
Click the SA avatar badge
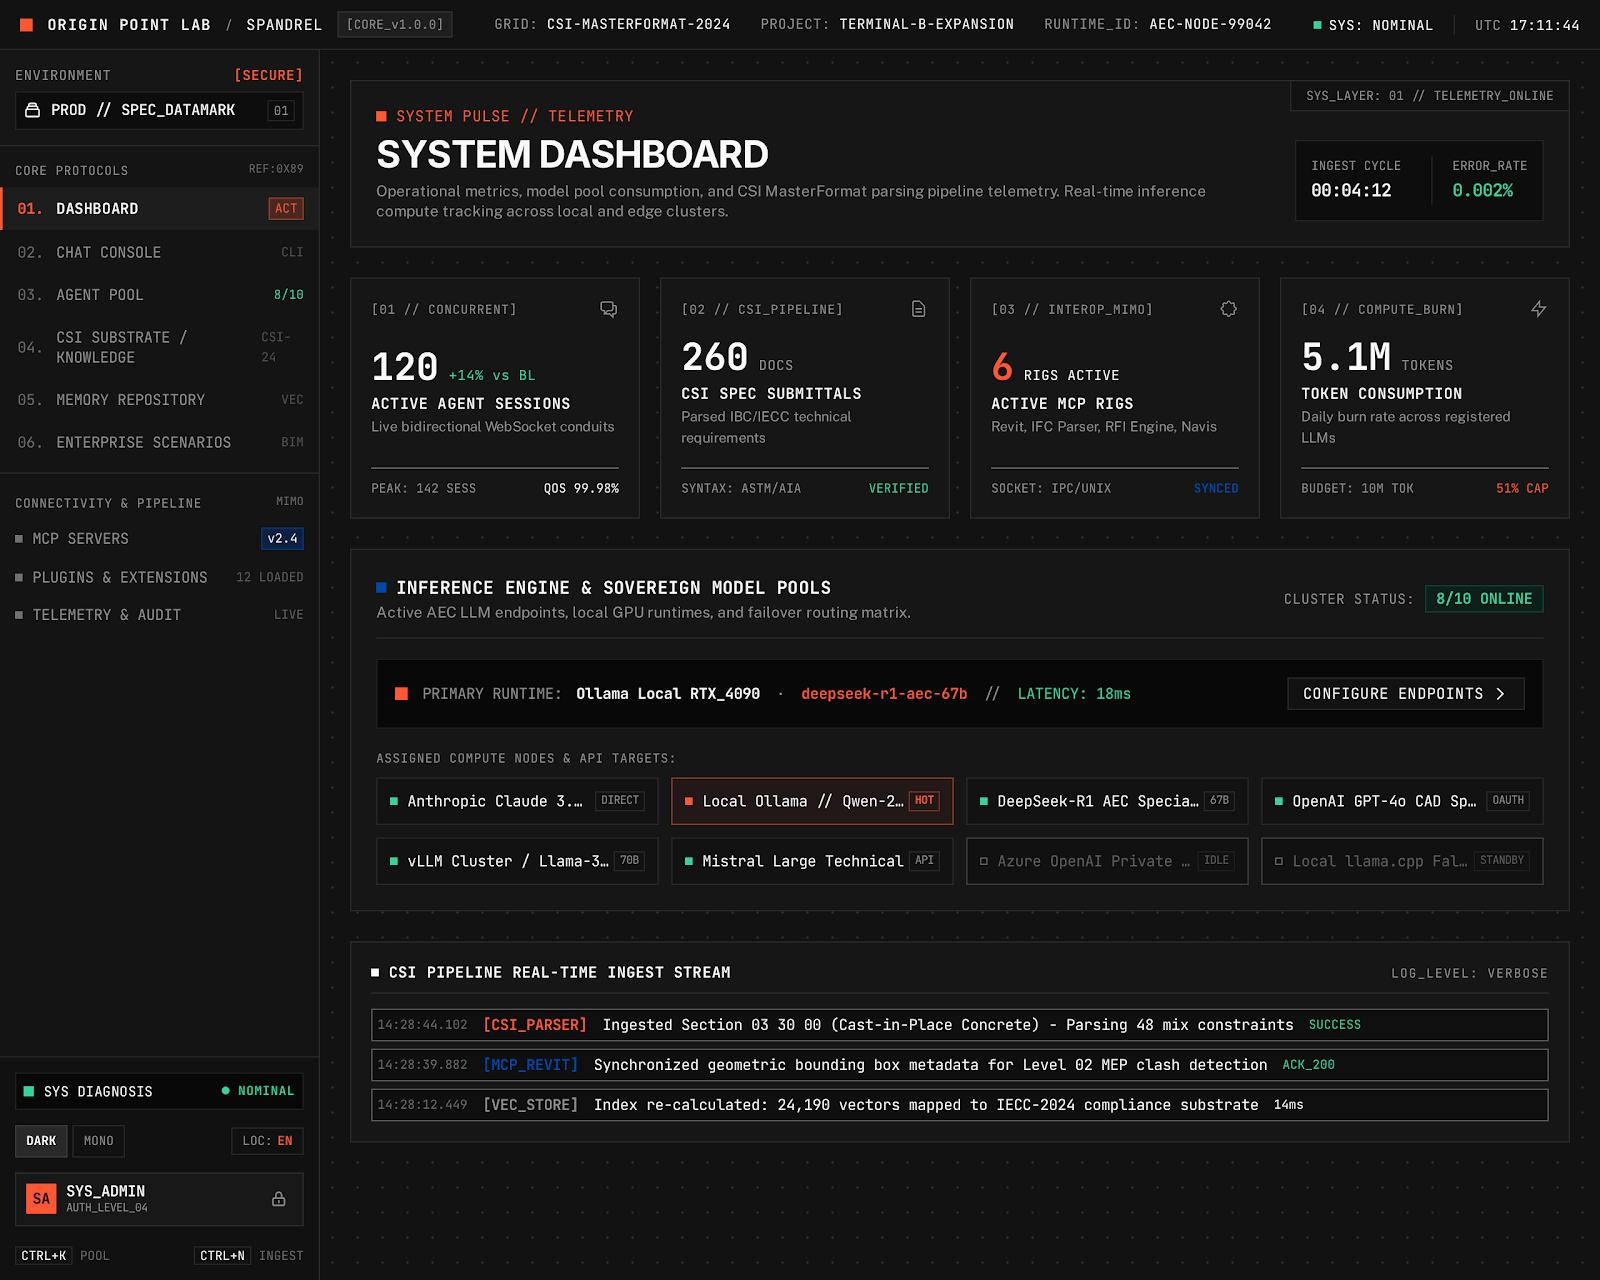click(41, 1199)
